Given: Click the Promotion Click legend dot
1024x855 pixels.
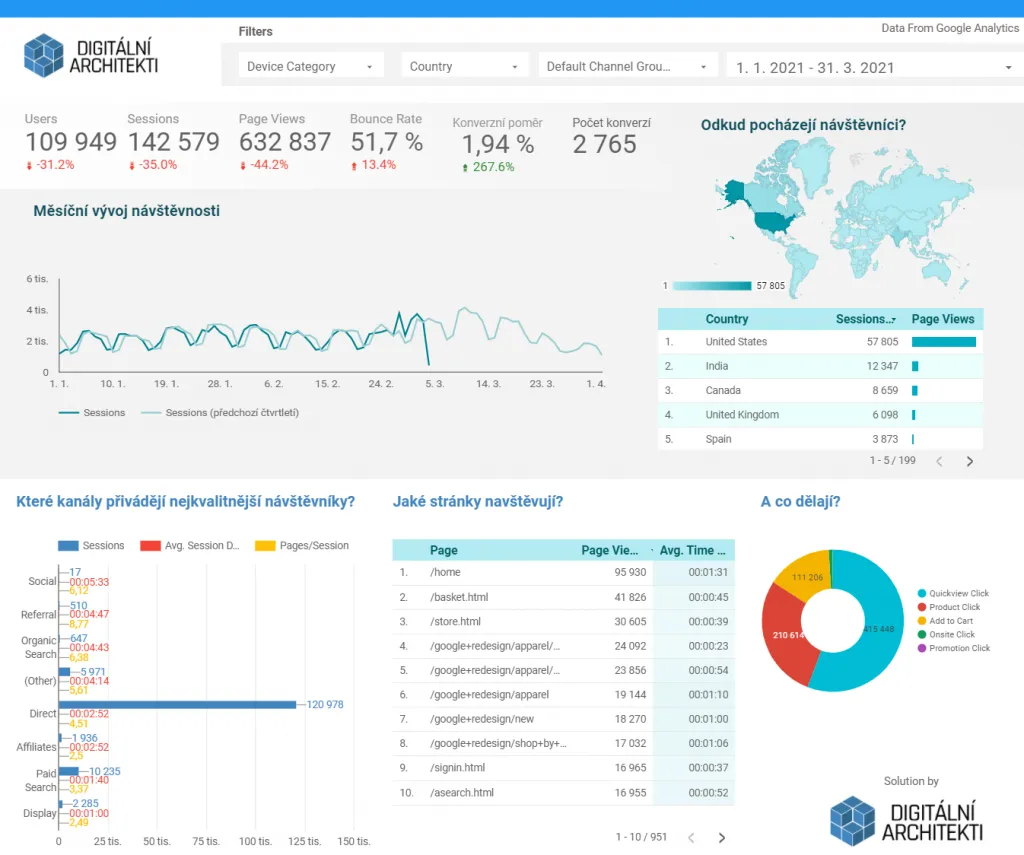Looking at the screenshot, I should pyautogui.click(x=922, y=648).
